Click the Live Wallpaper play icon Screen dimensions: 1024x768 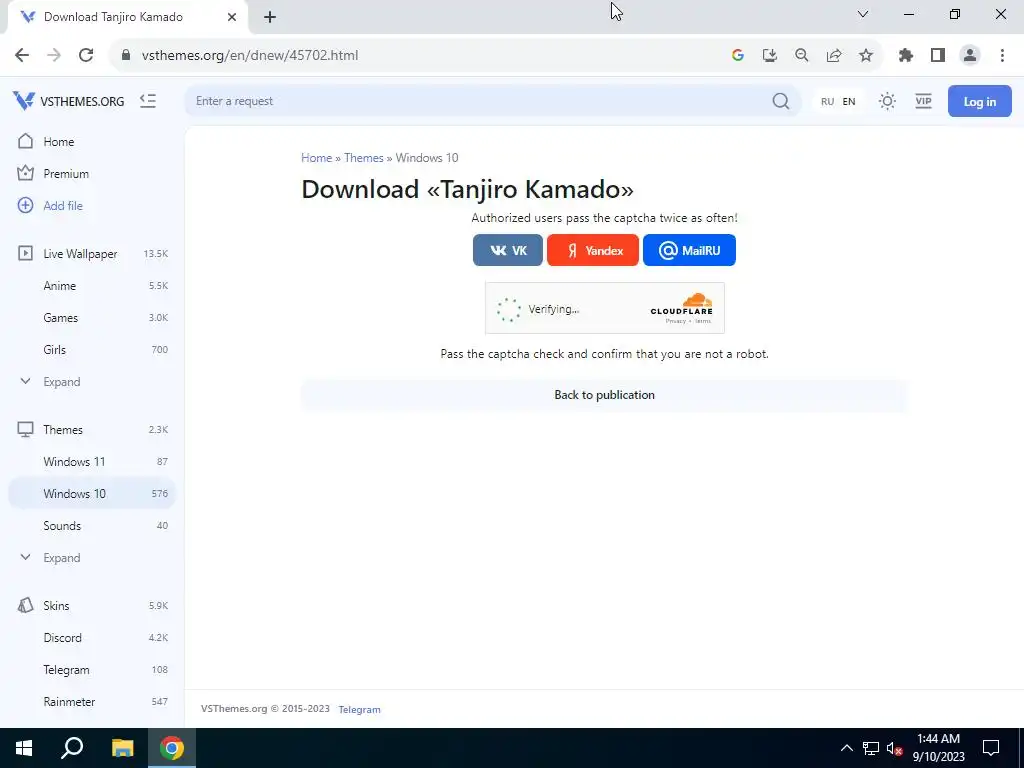(x=25, y=253)
